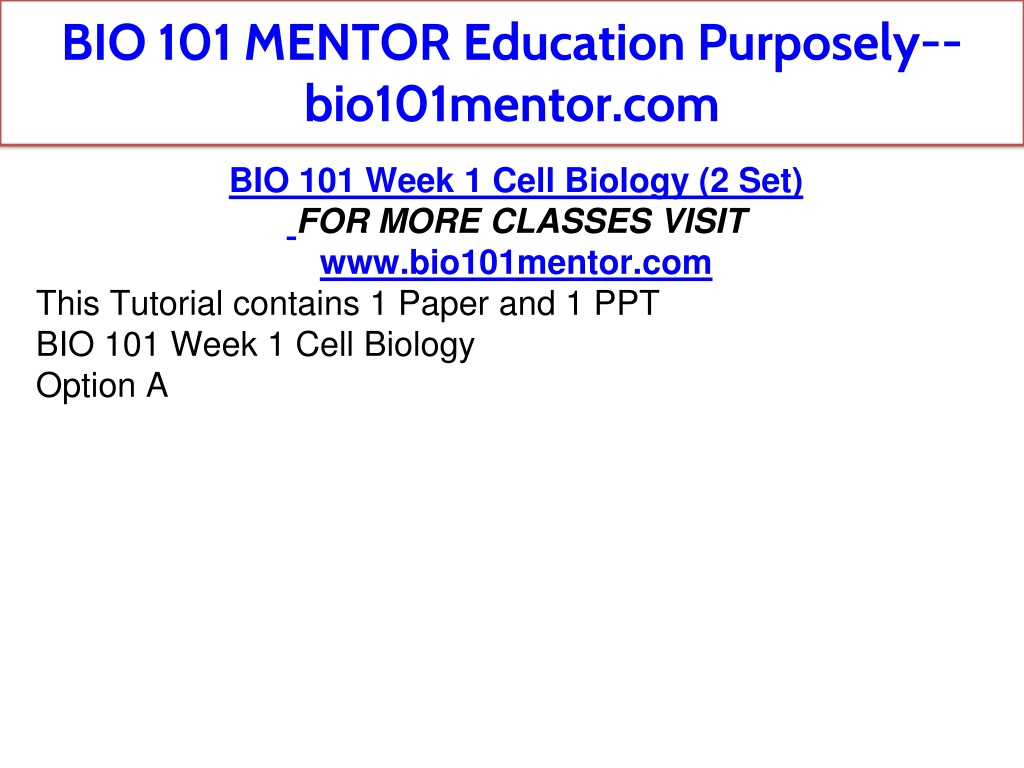The width and height of the screenshot is (1024, 768).
Task: Click the word 'Purposely--' in the title
Action: click(x=829, y=44)
